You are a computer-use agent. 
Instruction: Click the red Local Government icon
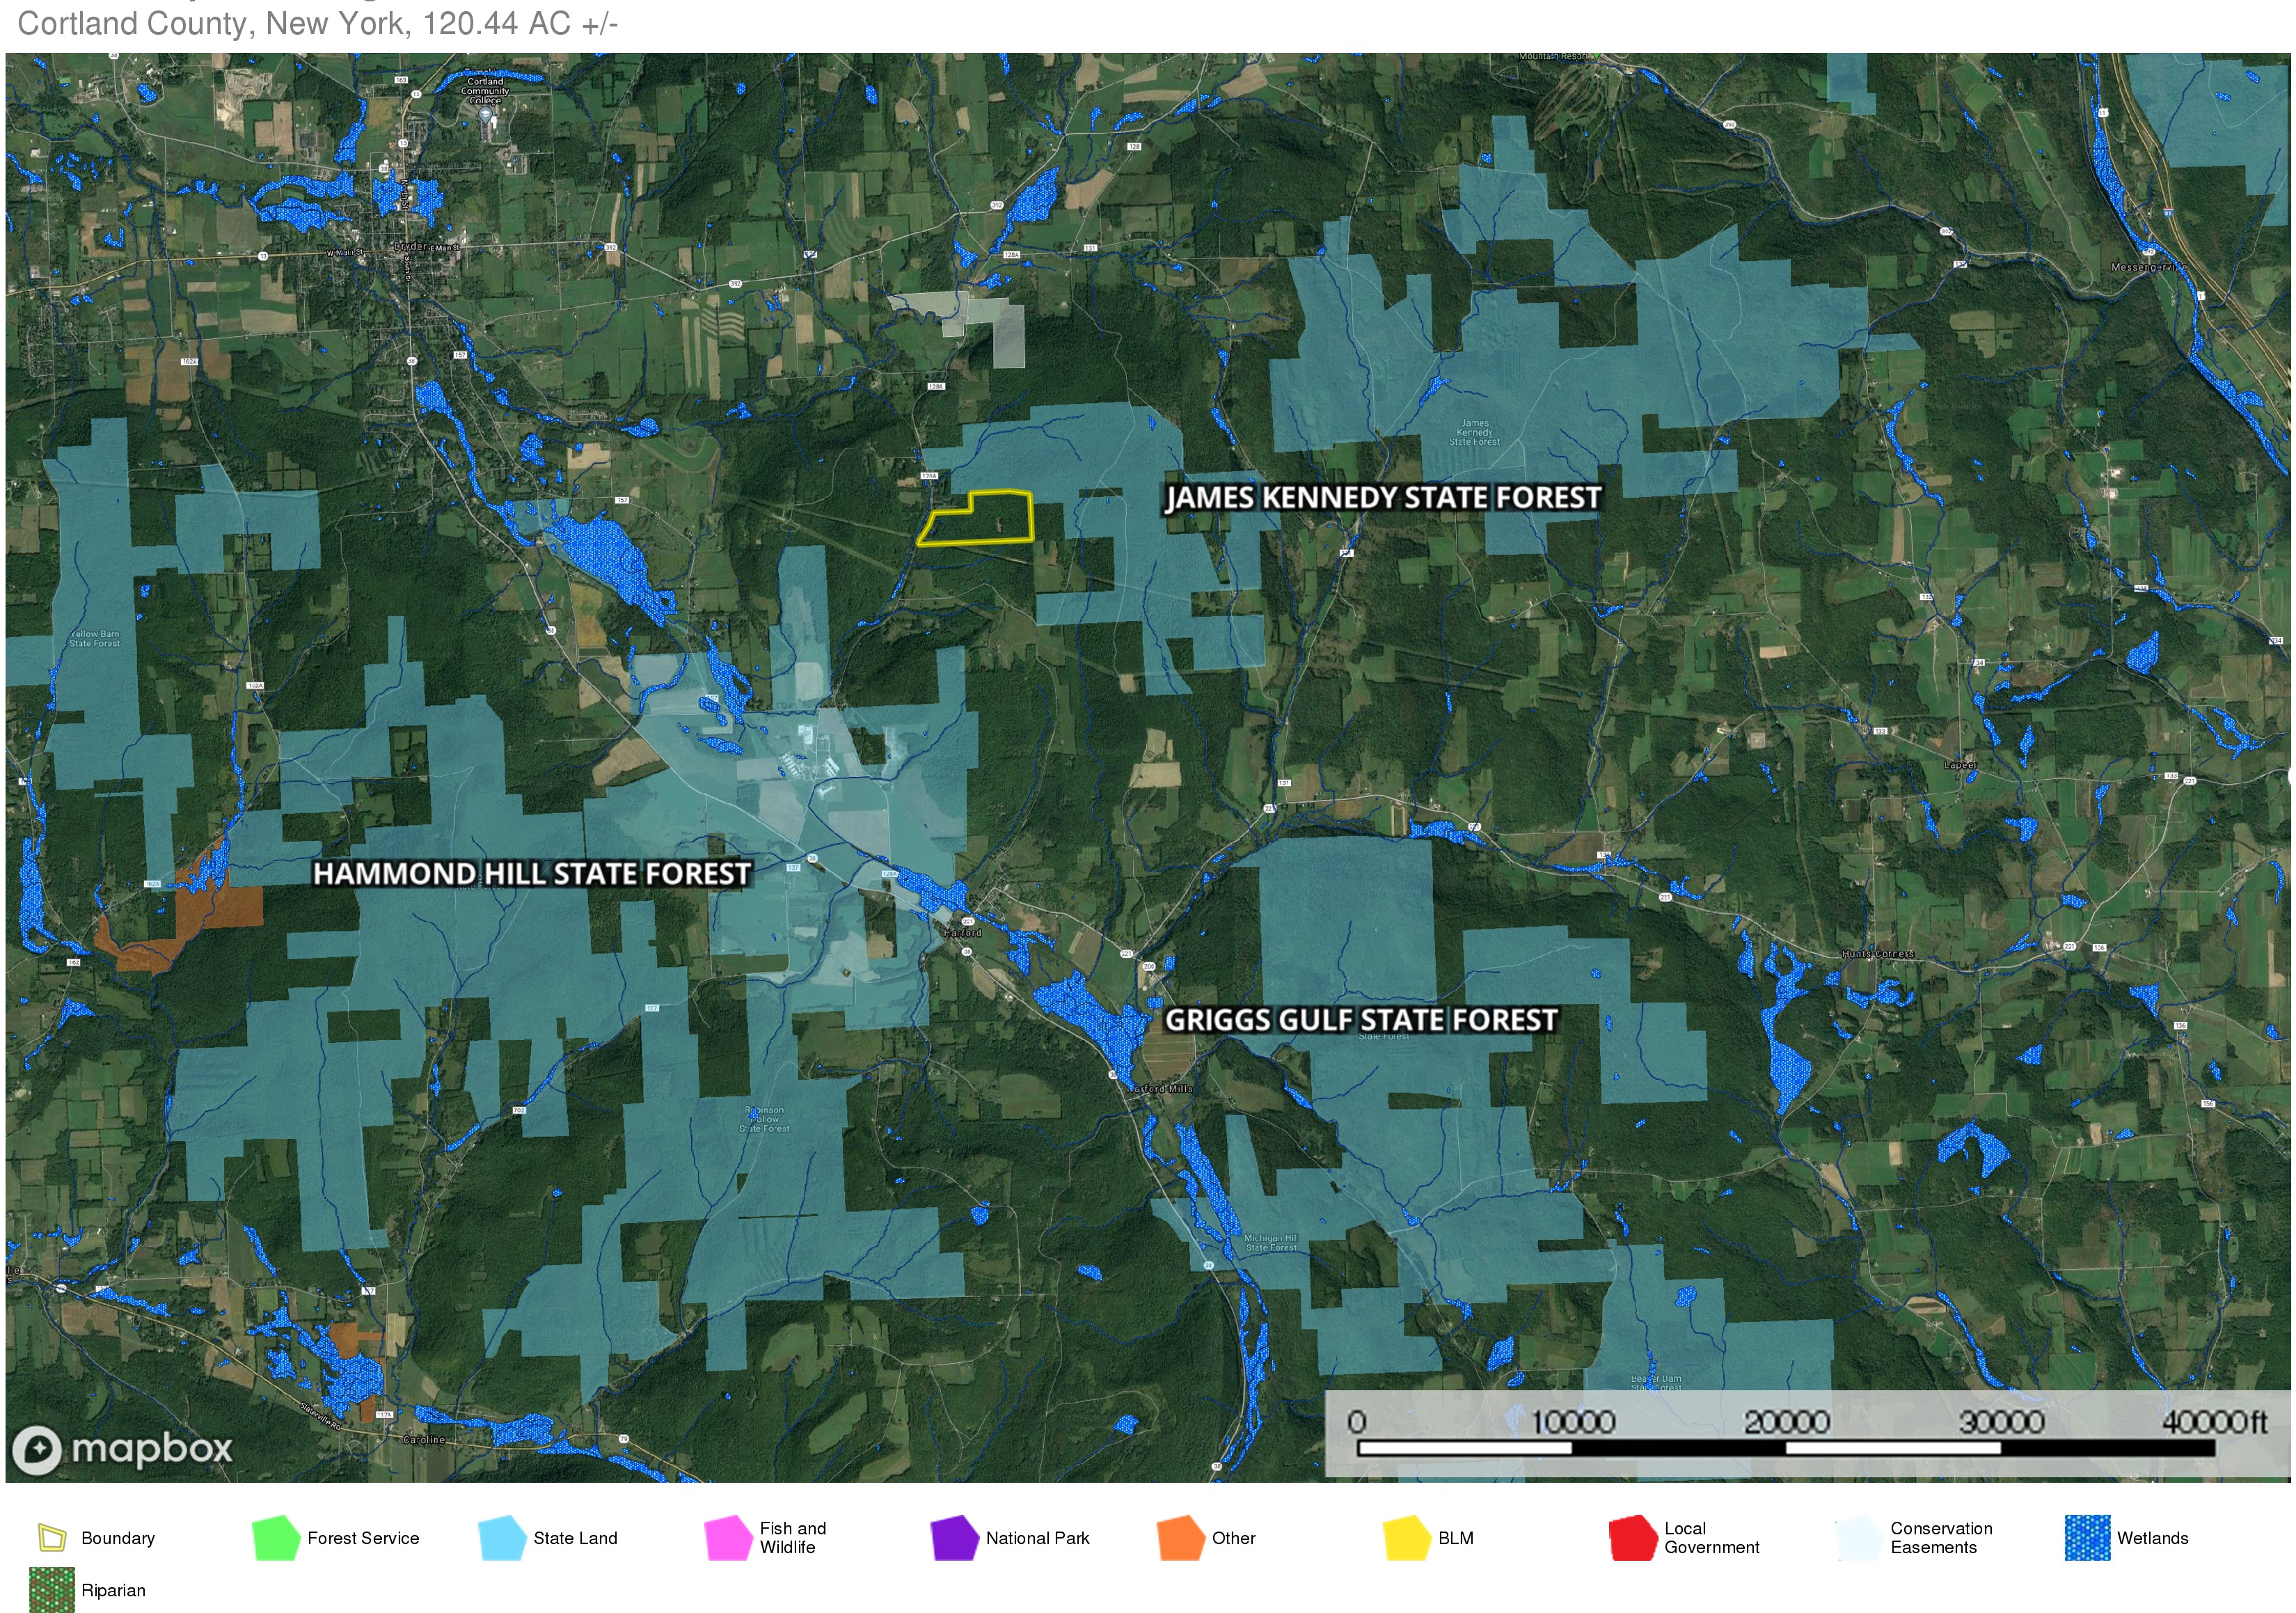click(x=1633, y=1538)
